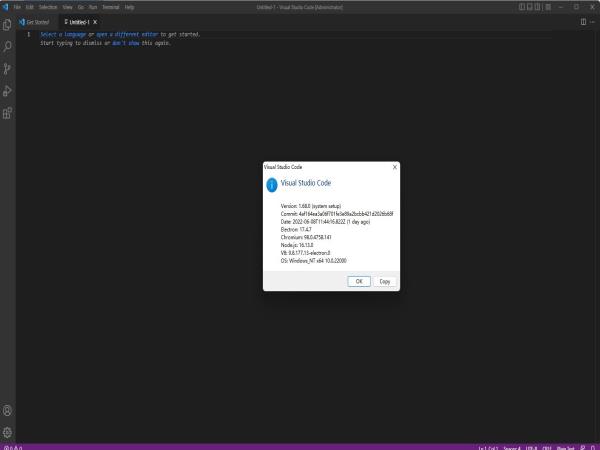Open the Accounts menu icon
The width and height of the screenshot is (600, 450).
(x=7, y=411)
